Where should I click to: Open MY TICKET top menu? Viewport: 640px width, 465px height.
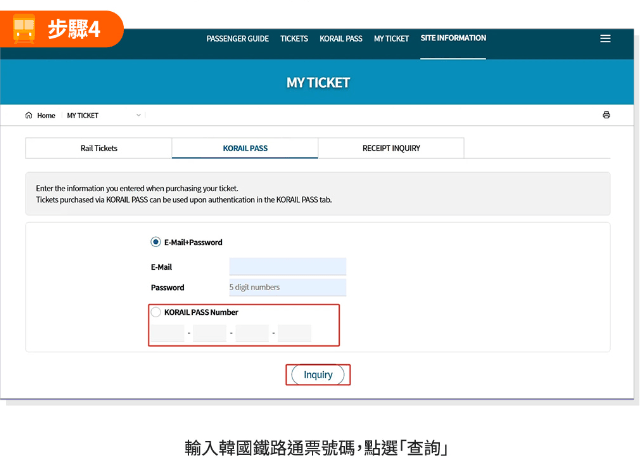click(391, 39)
